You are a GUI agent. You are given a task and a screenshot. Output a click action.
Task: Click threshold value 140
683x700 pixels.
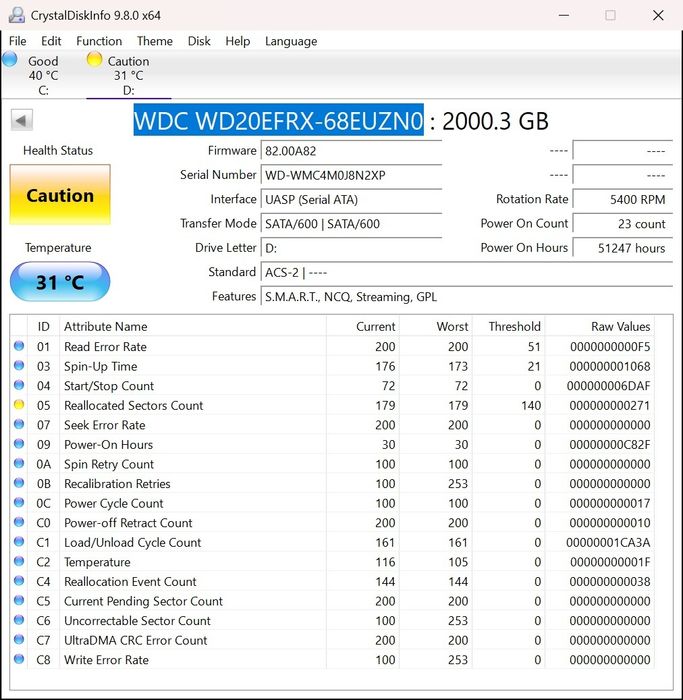(x=531, y=405)
